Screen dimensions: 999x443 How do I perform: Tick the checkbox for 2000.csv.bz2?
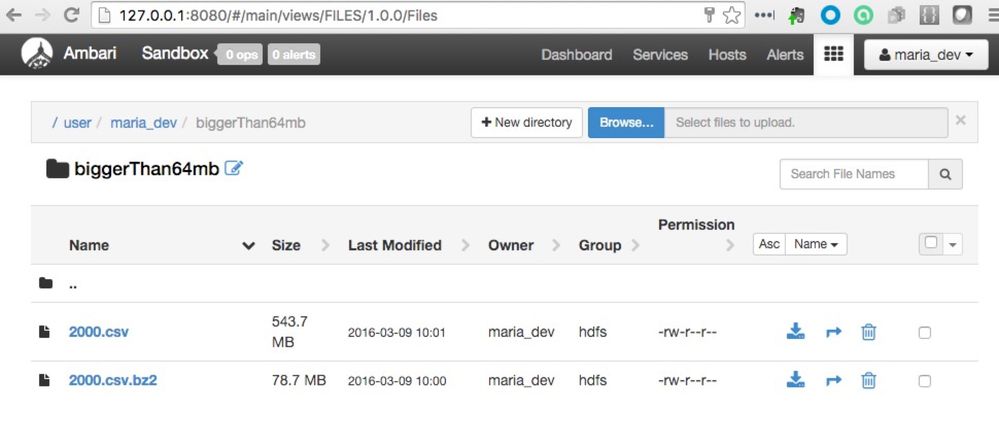tap(924, 381)
